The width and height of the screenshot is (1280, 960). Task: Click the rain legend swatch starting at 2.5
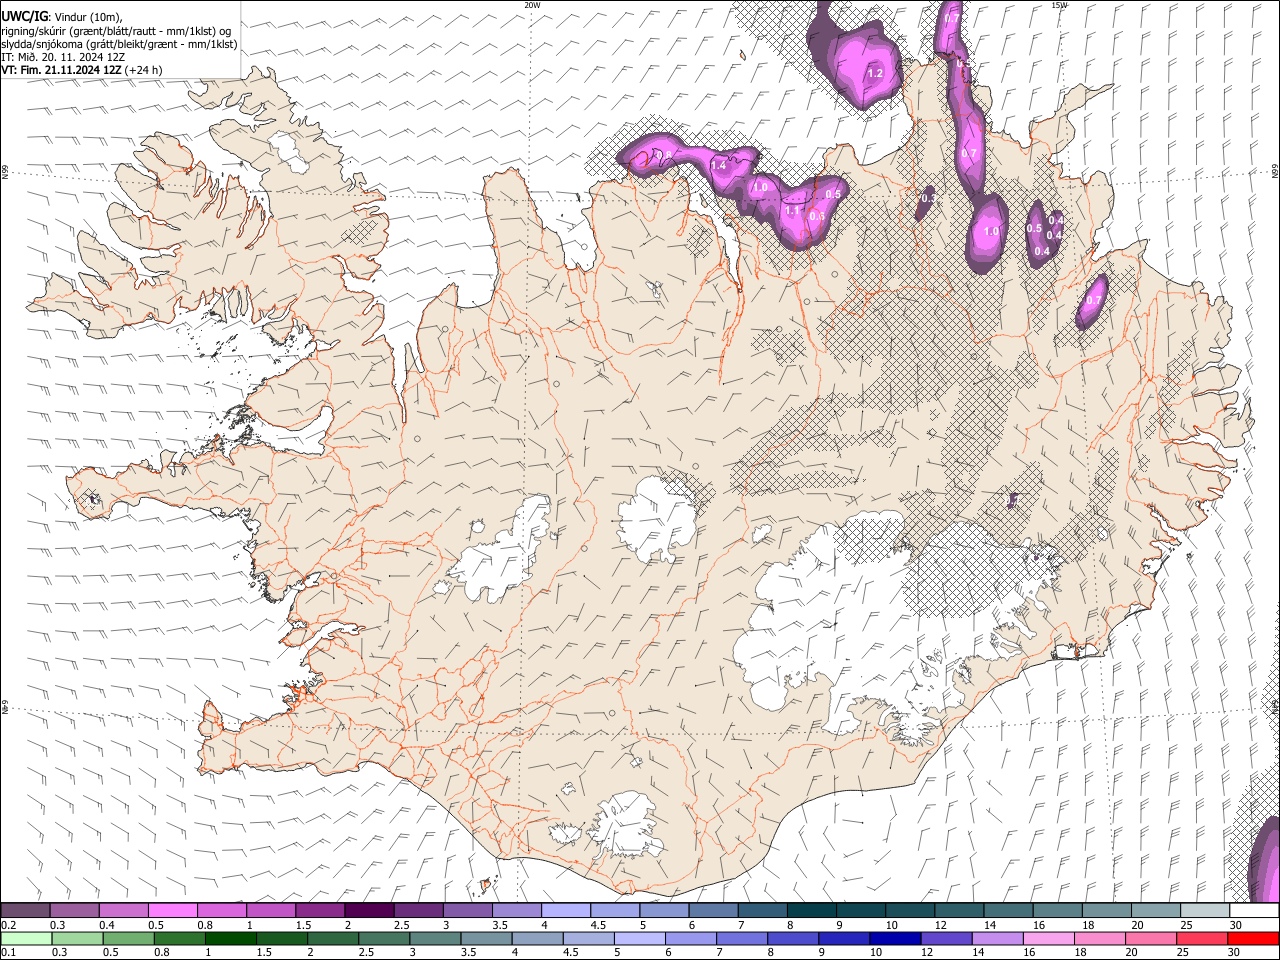click(383, 939)
